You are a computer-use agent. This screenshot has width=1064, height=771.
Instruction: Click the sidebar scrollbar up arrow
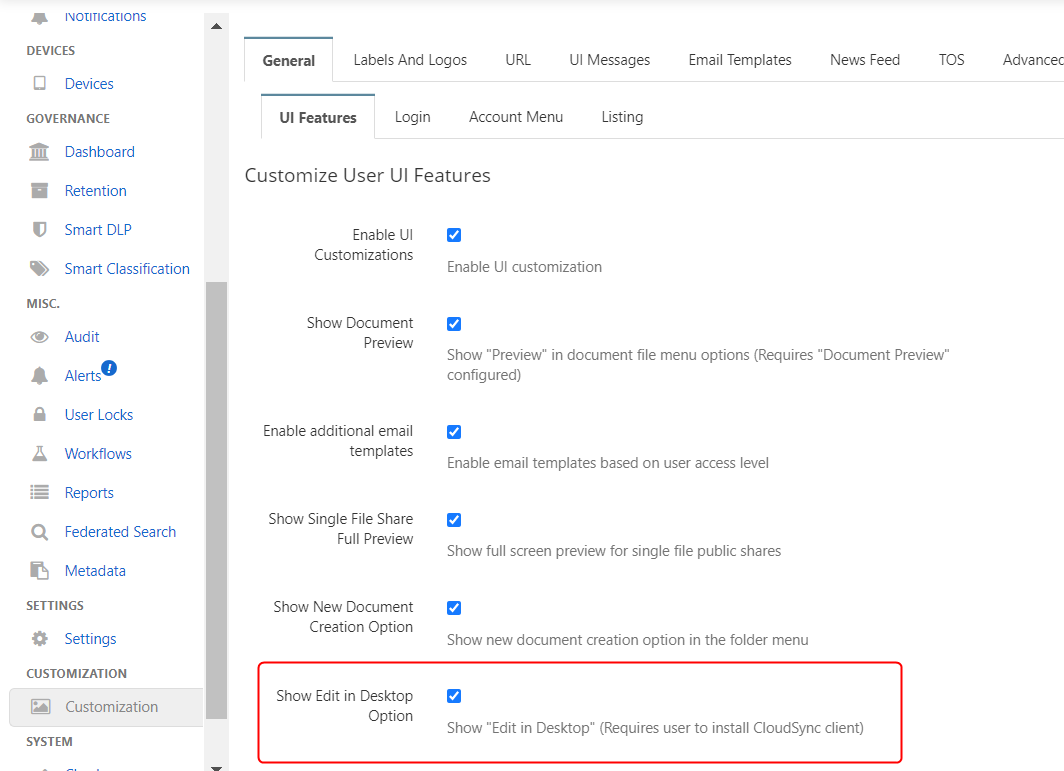216,26
